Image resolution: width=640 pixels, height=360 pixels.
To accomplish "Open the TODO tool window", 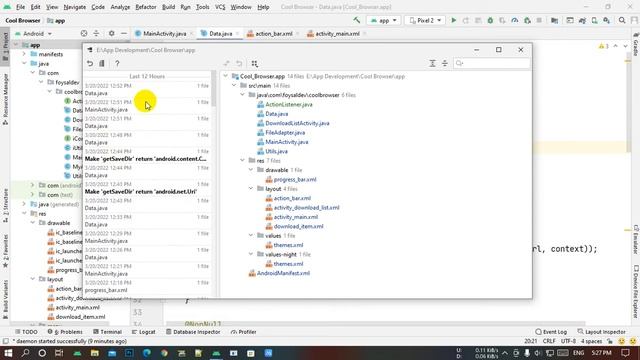I will [26, 332].
